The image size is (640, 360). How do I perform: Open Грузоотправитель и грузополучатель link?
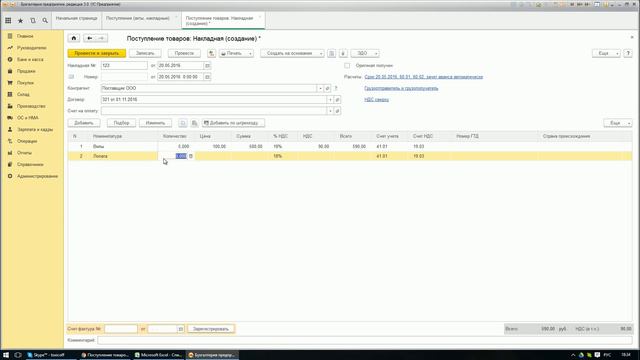pyautogui.click(x=401, y=89)
